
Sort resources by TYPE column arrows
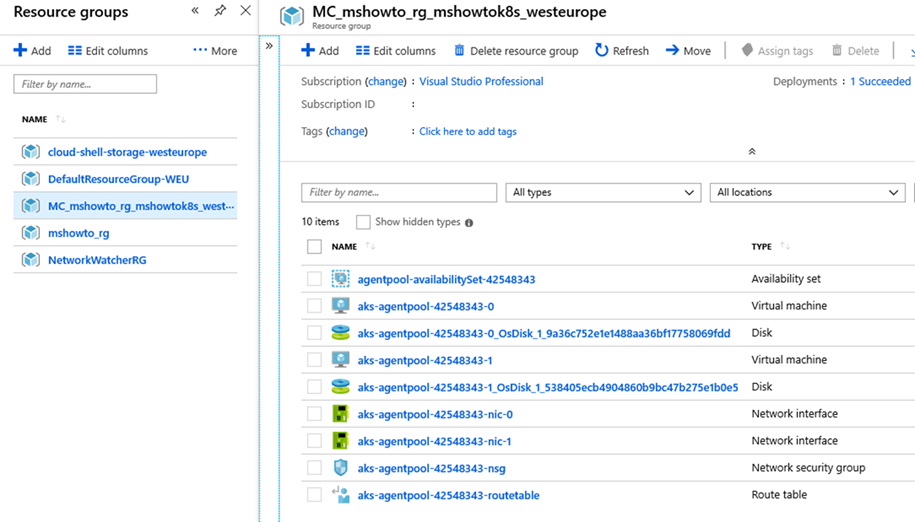click(x=785, y=246)
